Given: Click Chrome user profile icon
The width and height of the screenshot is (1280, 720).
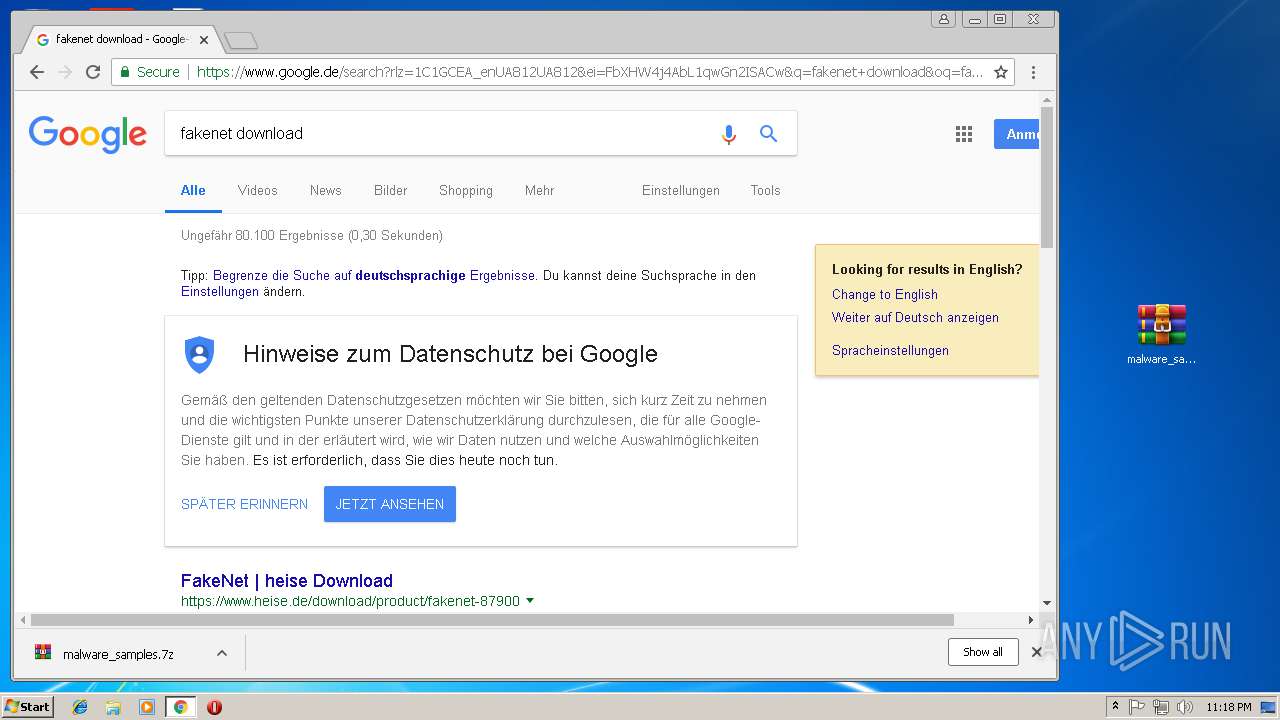Looking at the screenshot, I should point(943,19).
